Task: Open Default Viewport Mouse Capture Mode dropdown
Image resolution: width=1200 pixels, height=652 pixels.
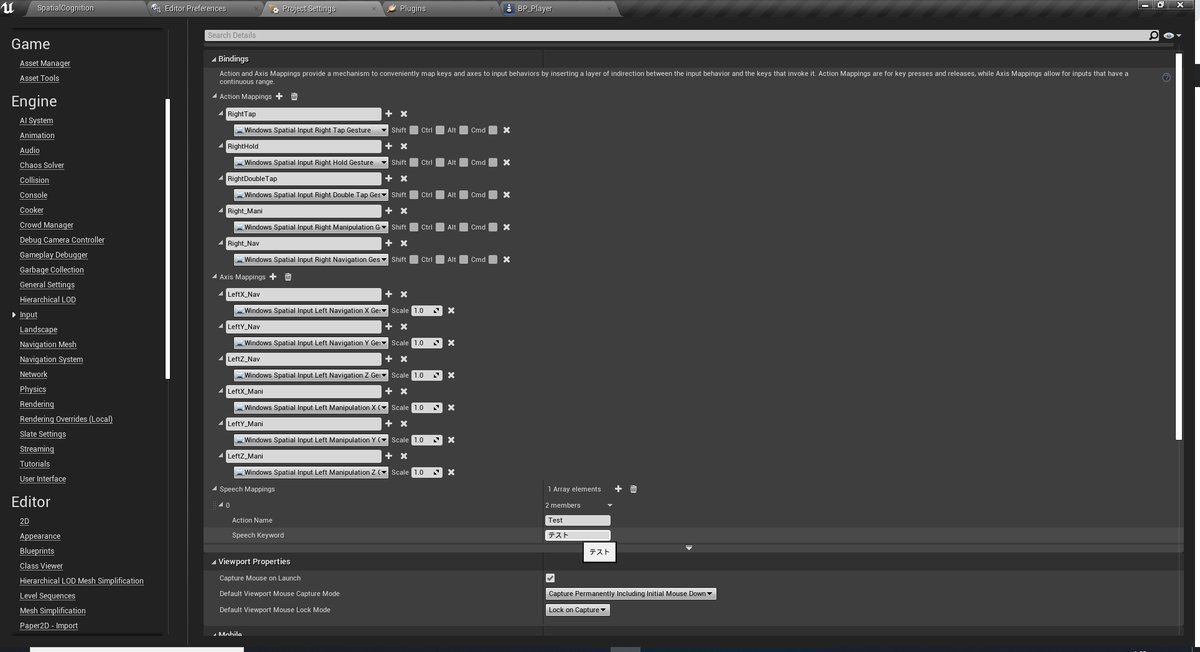Action: pyautogui.click(x=631, y=594)
